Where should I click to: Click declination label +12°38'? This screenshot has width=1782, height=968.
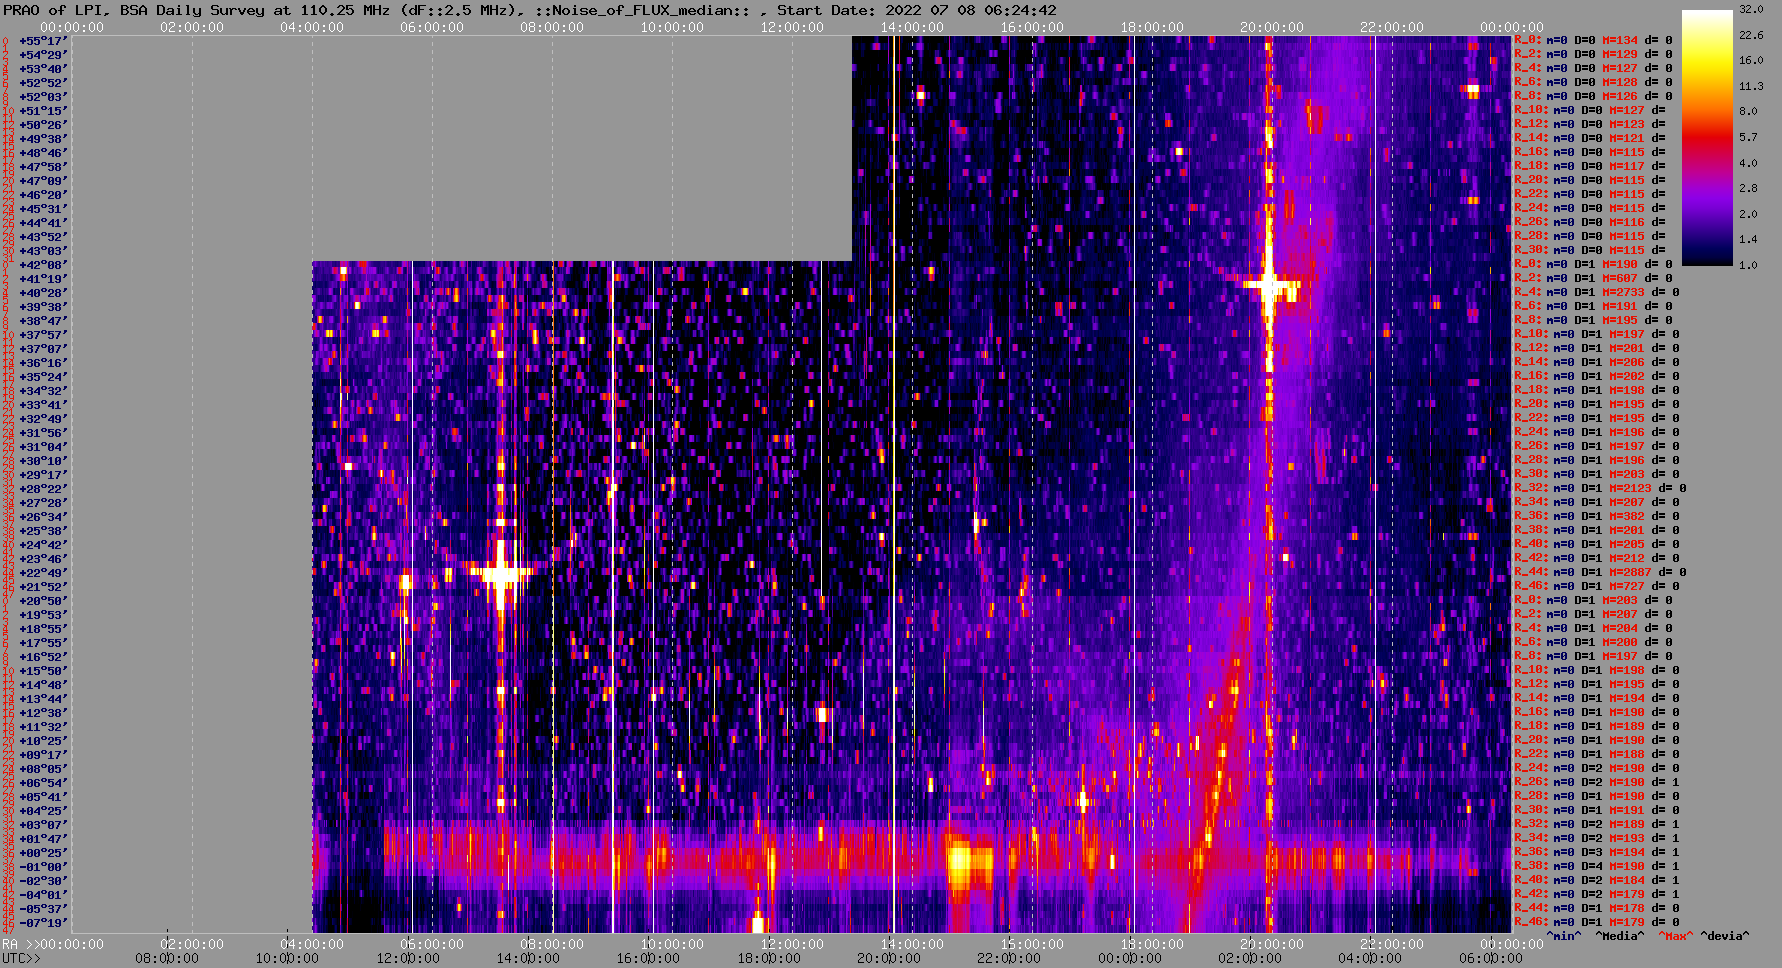click(42, 713)
